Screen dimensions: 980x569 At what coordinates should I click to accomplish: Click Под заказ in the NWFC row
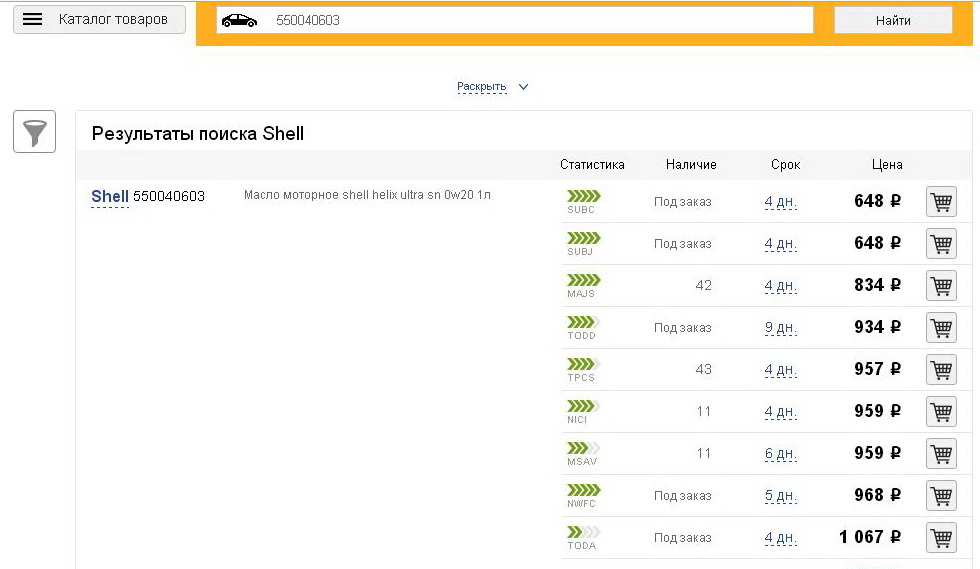(682, 496)
